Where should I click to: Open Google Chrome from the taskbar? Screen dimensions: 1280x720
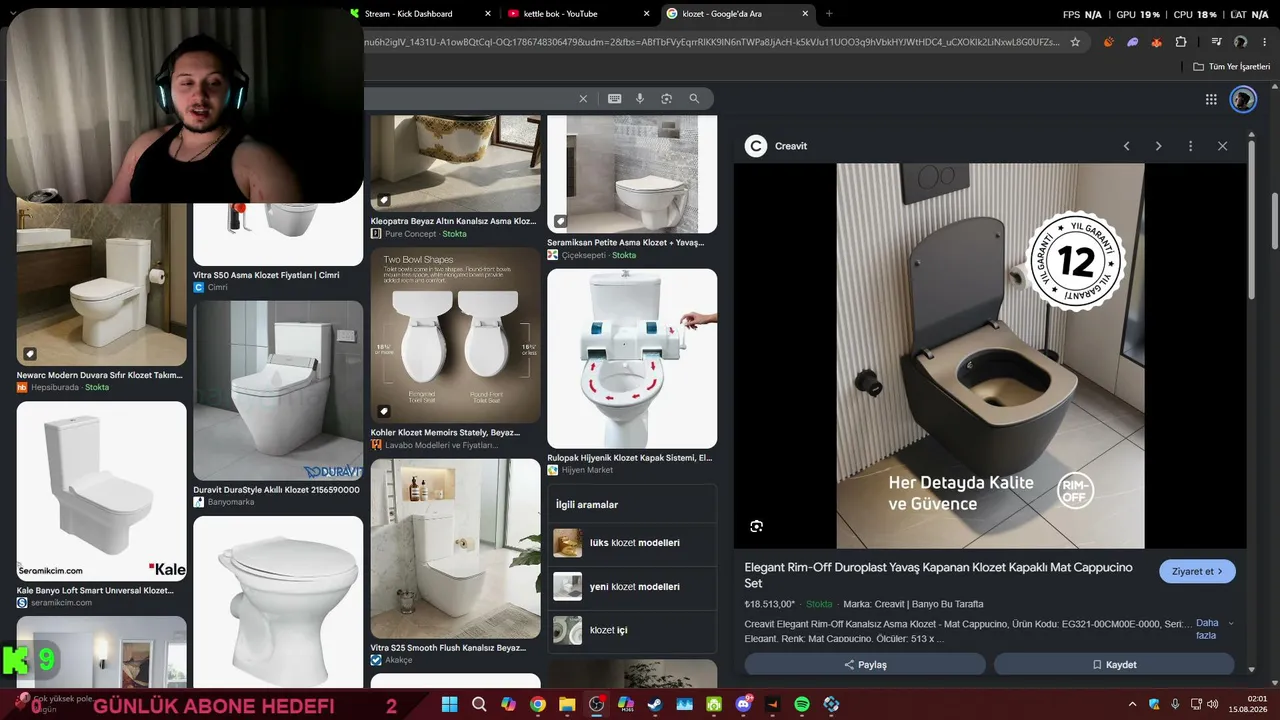click(538, 704)
